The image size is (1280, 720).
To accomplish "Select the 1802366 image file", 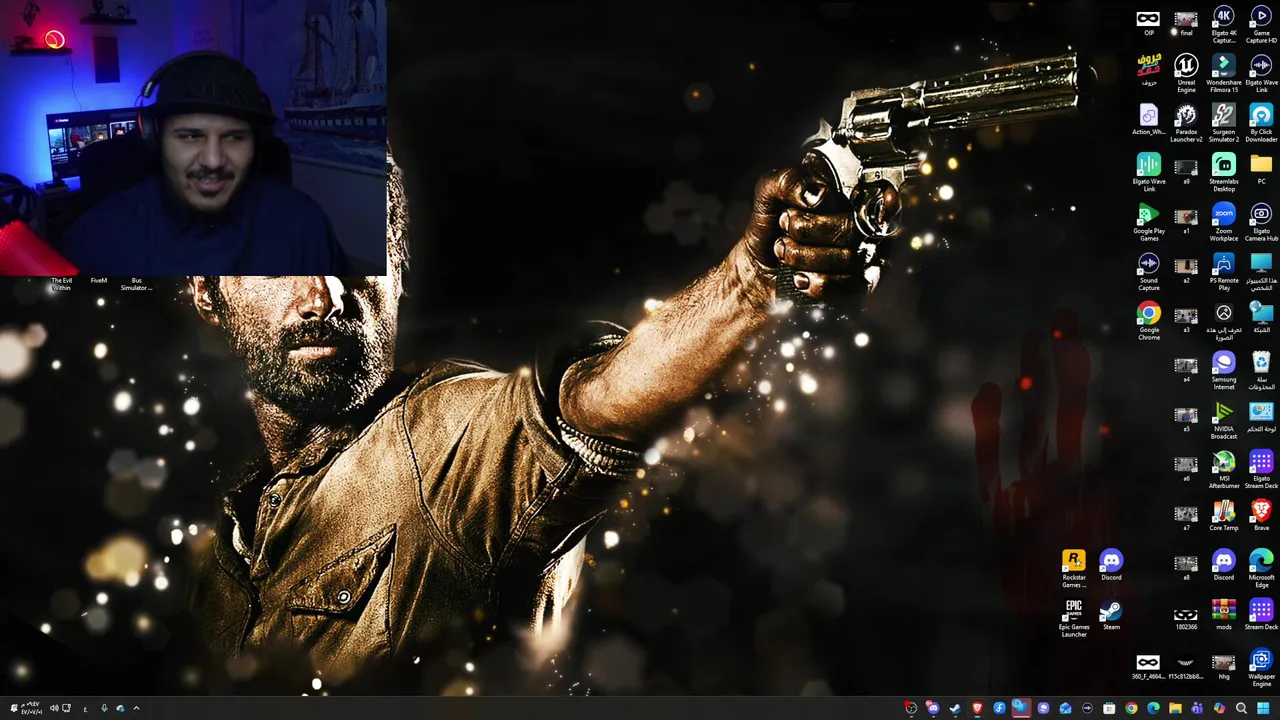I will coord(1186,617).
